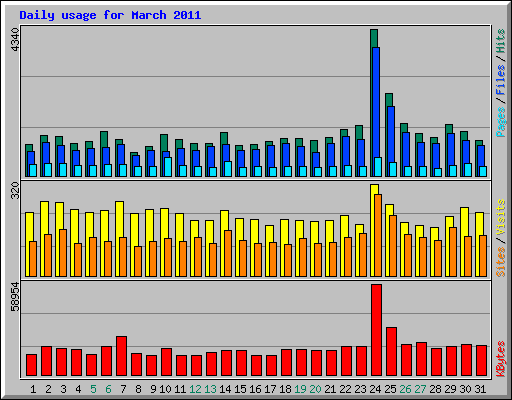Click the 58954 axis value
Image resolution: width=512 pixels, height=400 pixels.
click(15, 296)
